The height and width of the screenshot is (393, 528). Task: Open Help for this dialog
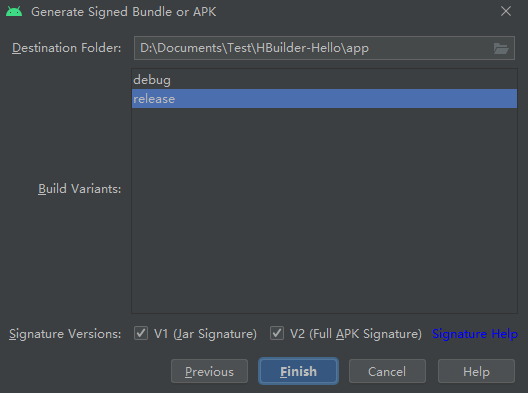[476, 371]
